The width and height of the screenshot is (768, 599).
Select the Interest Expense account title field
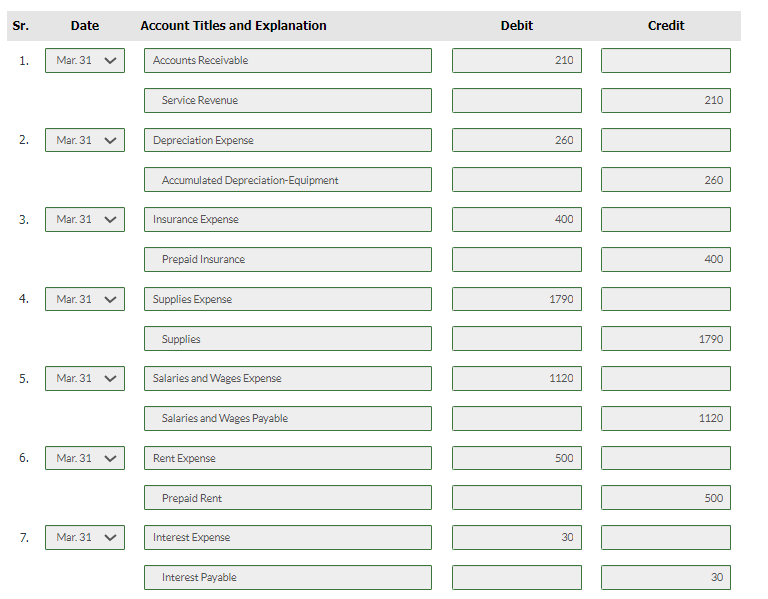click(288, 537)
